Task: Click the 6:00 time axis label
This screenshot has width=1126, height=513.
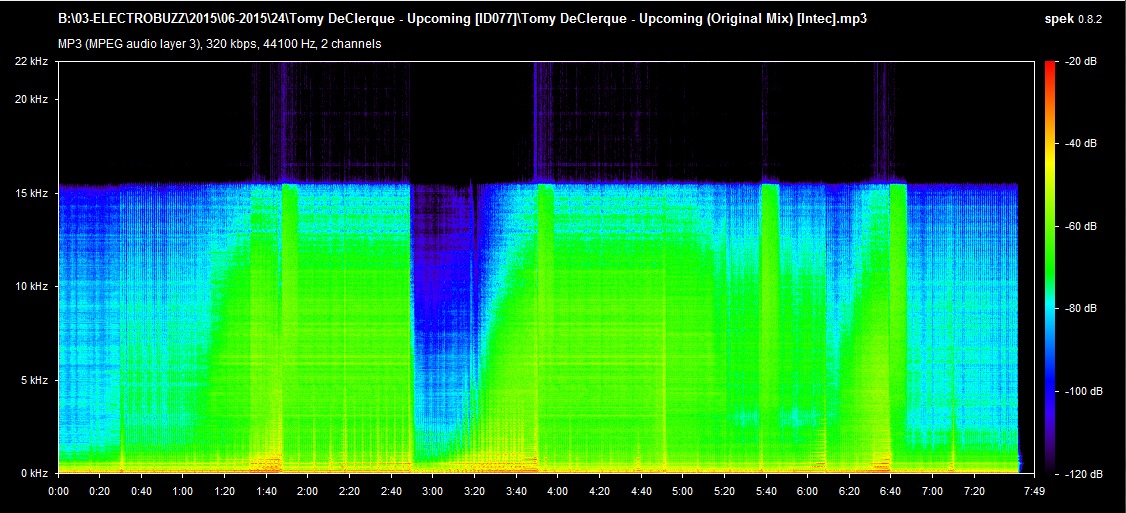Action: coord(808,491)
